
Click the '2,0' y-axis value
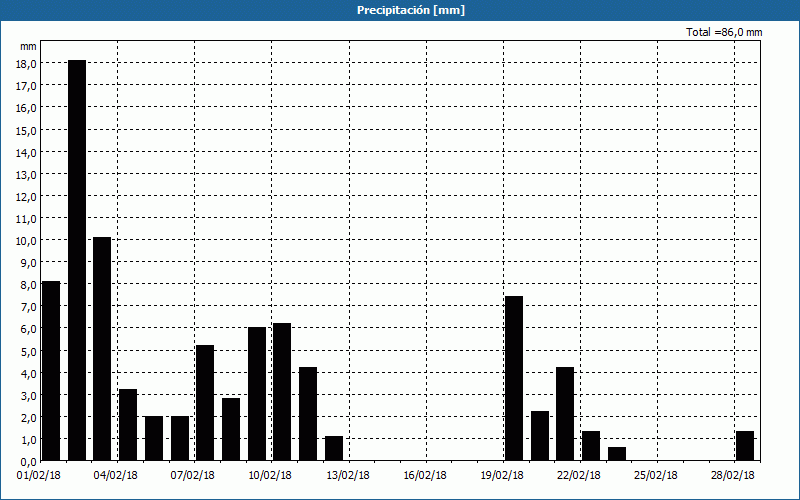point(28,418)
